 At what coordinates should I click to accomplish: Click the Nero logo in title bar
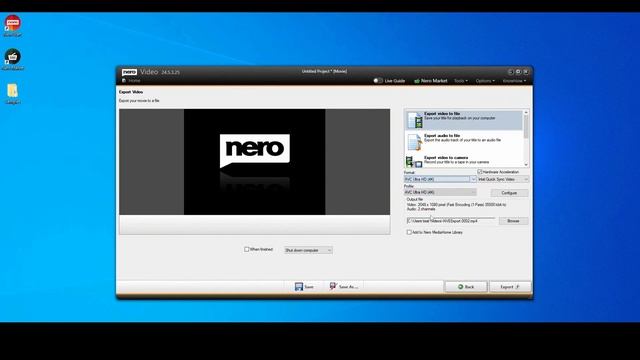129,72
